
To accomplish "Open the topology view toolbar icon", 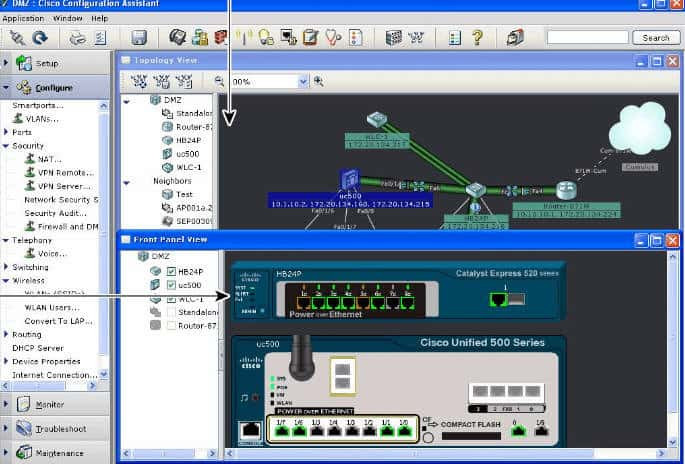I will tap(416, 38).
